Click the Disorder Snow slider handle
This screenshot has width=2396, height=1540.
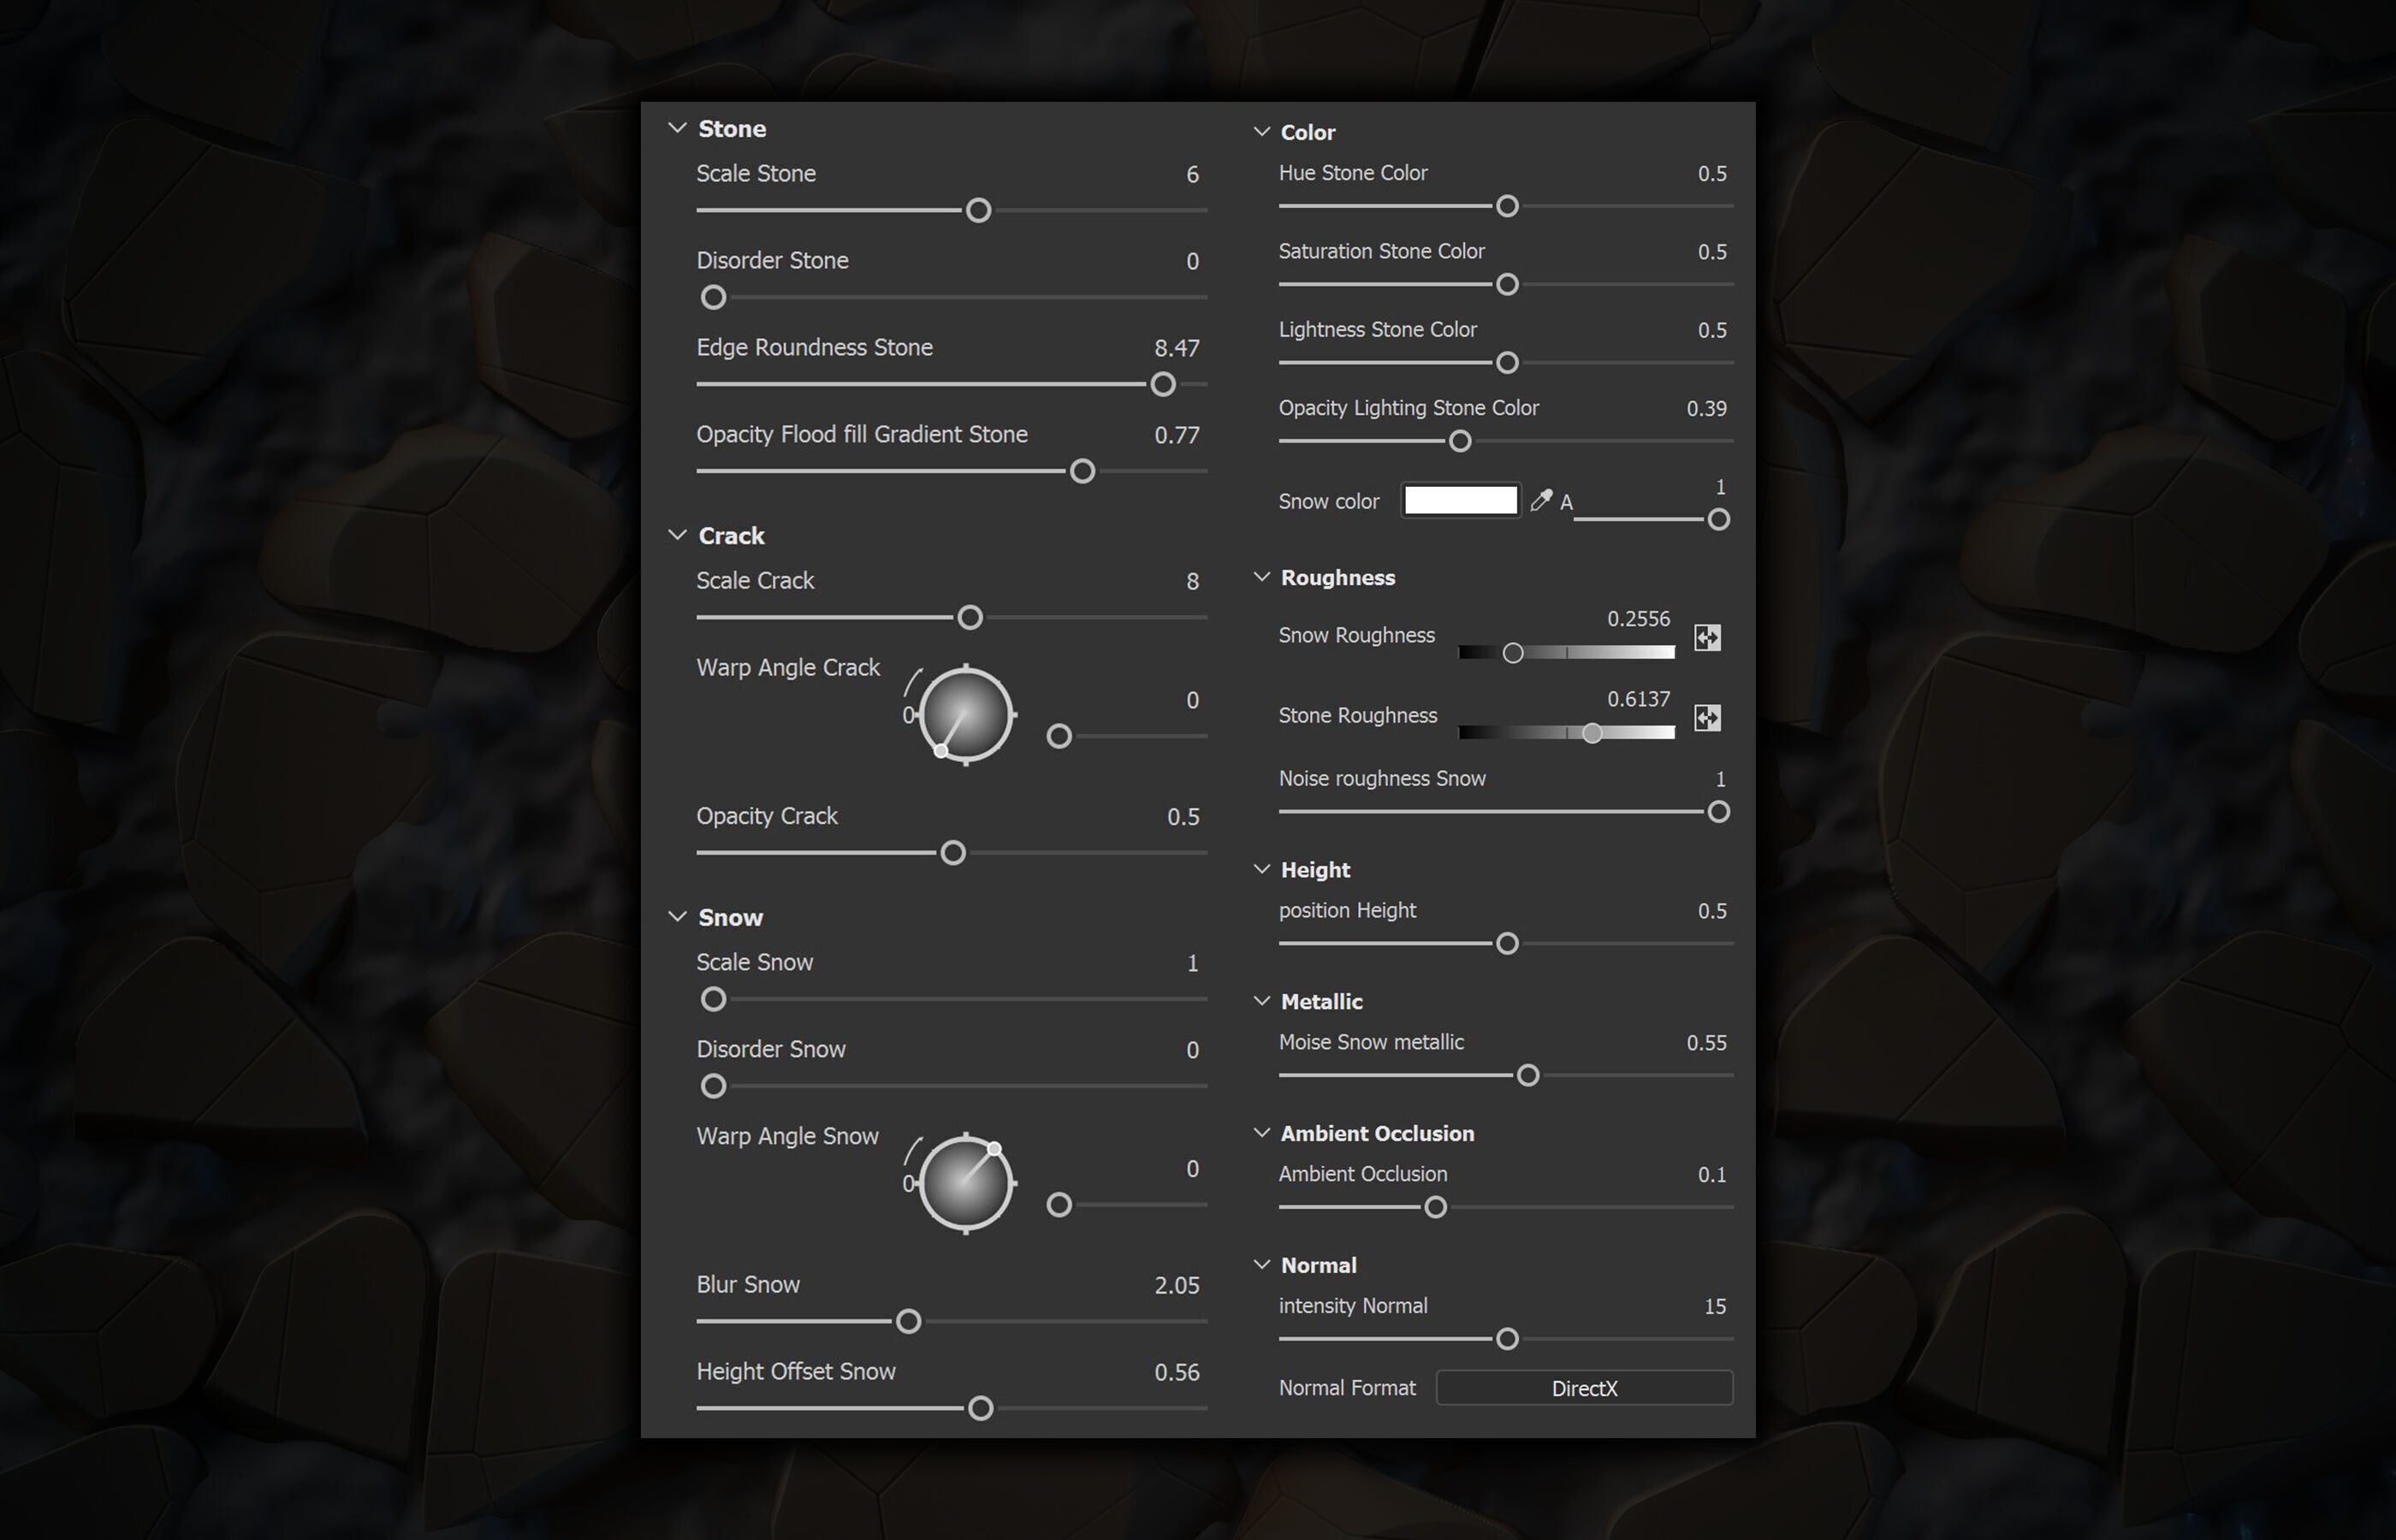tap(713, 1086)
